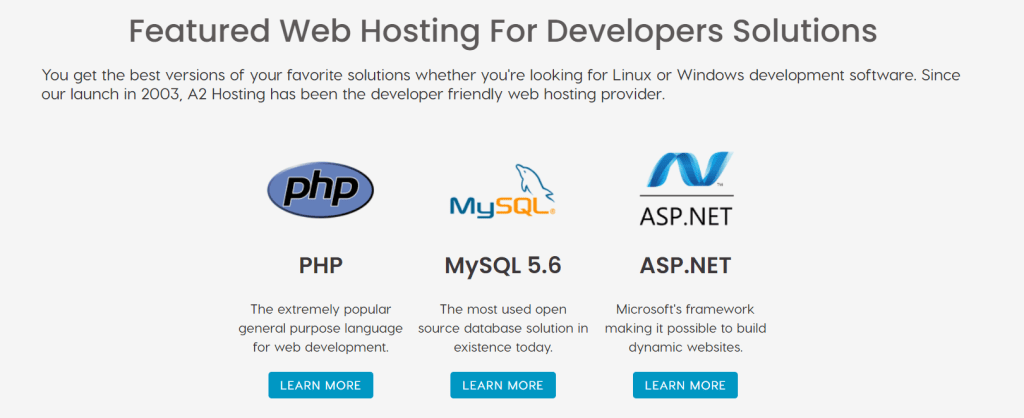Click the intro paragraph mentioning A2 Hosting
Screen dimensions: 1024x418
(502, 84)
